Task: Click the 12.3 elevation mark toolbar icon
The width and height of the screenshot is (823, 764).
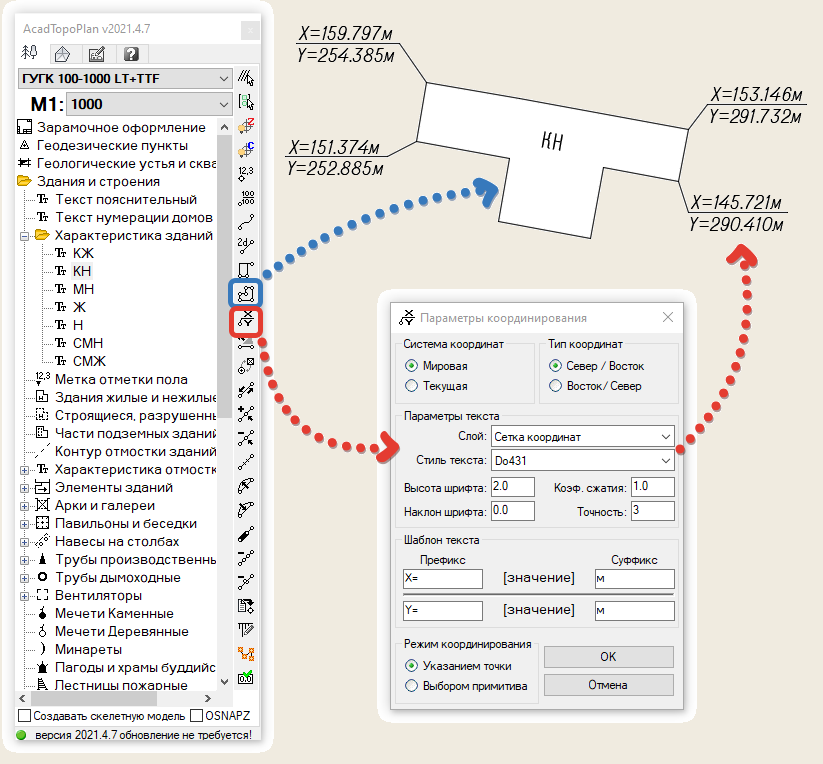Action: pos(246,173)
